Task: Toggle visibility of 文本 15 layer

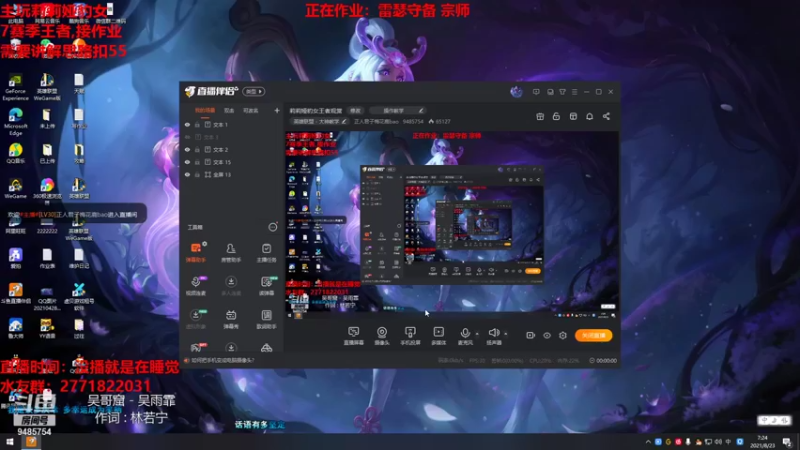Action: (187, 162)
